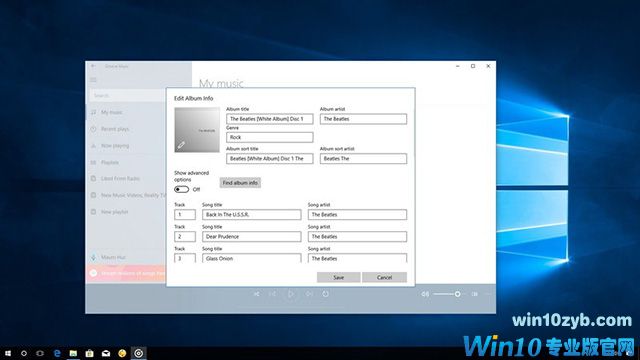Viewport: 640px width, 360px height.
Task: Open Microsoft Edge from the taskbar
Action: pyautogui.click(x=57, y=353)
